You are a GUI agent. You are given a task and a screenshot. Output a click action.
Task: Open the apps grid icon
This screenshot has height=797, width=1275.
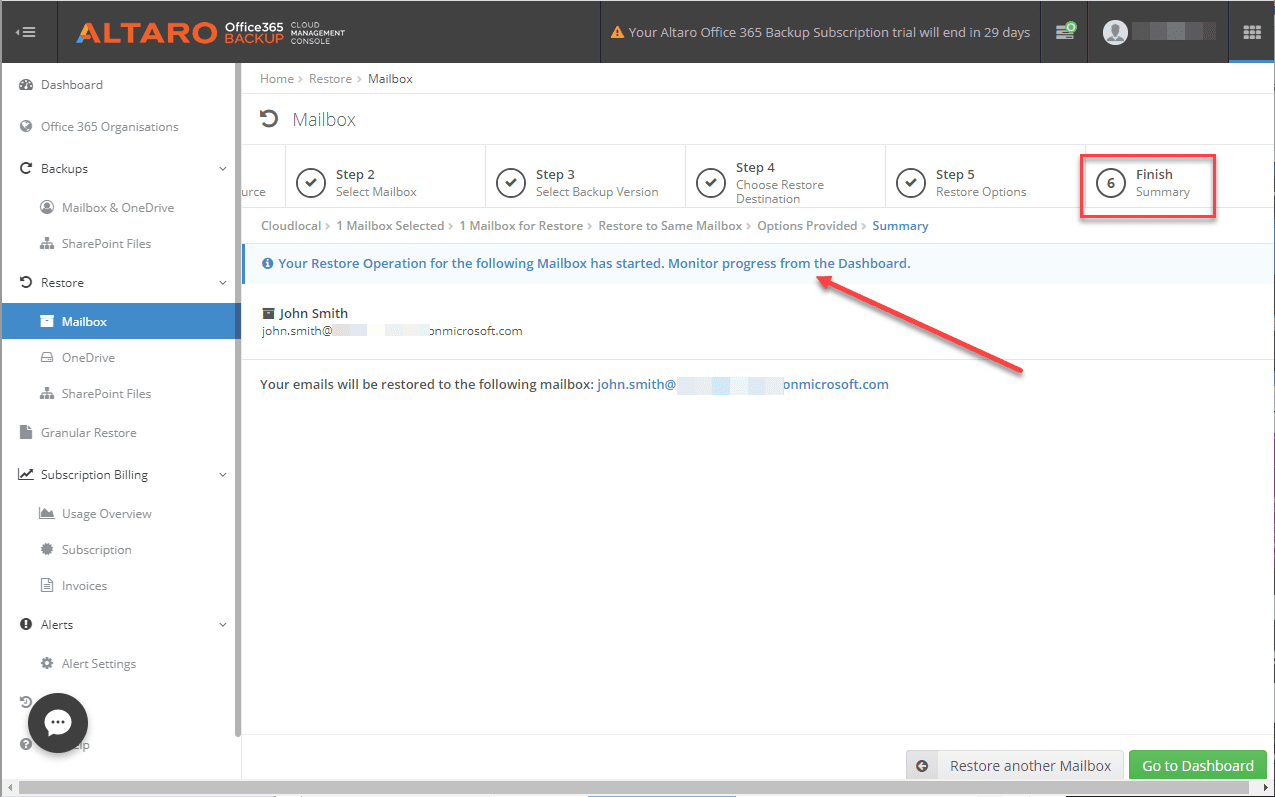coord(1251,32)
